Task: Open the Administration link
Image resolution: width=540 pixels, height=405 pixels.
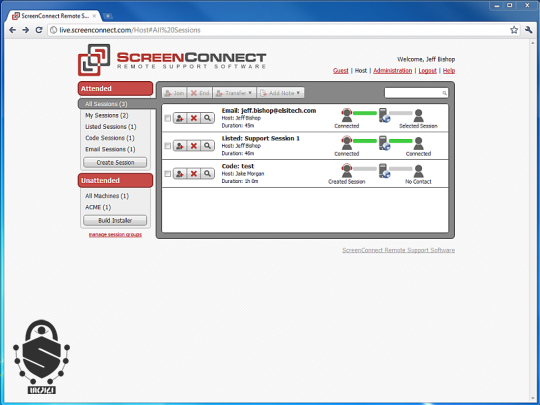Action: (x=393, y=71)
